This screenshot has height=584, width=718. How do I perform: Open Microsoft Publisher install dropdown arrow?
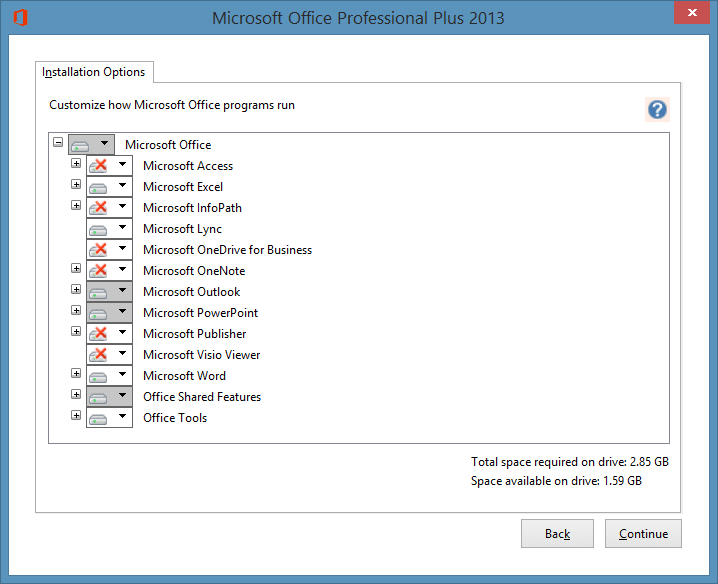pos(122,332)
